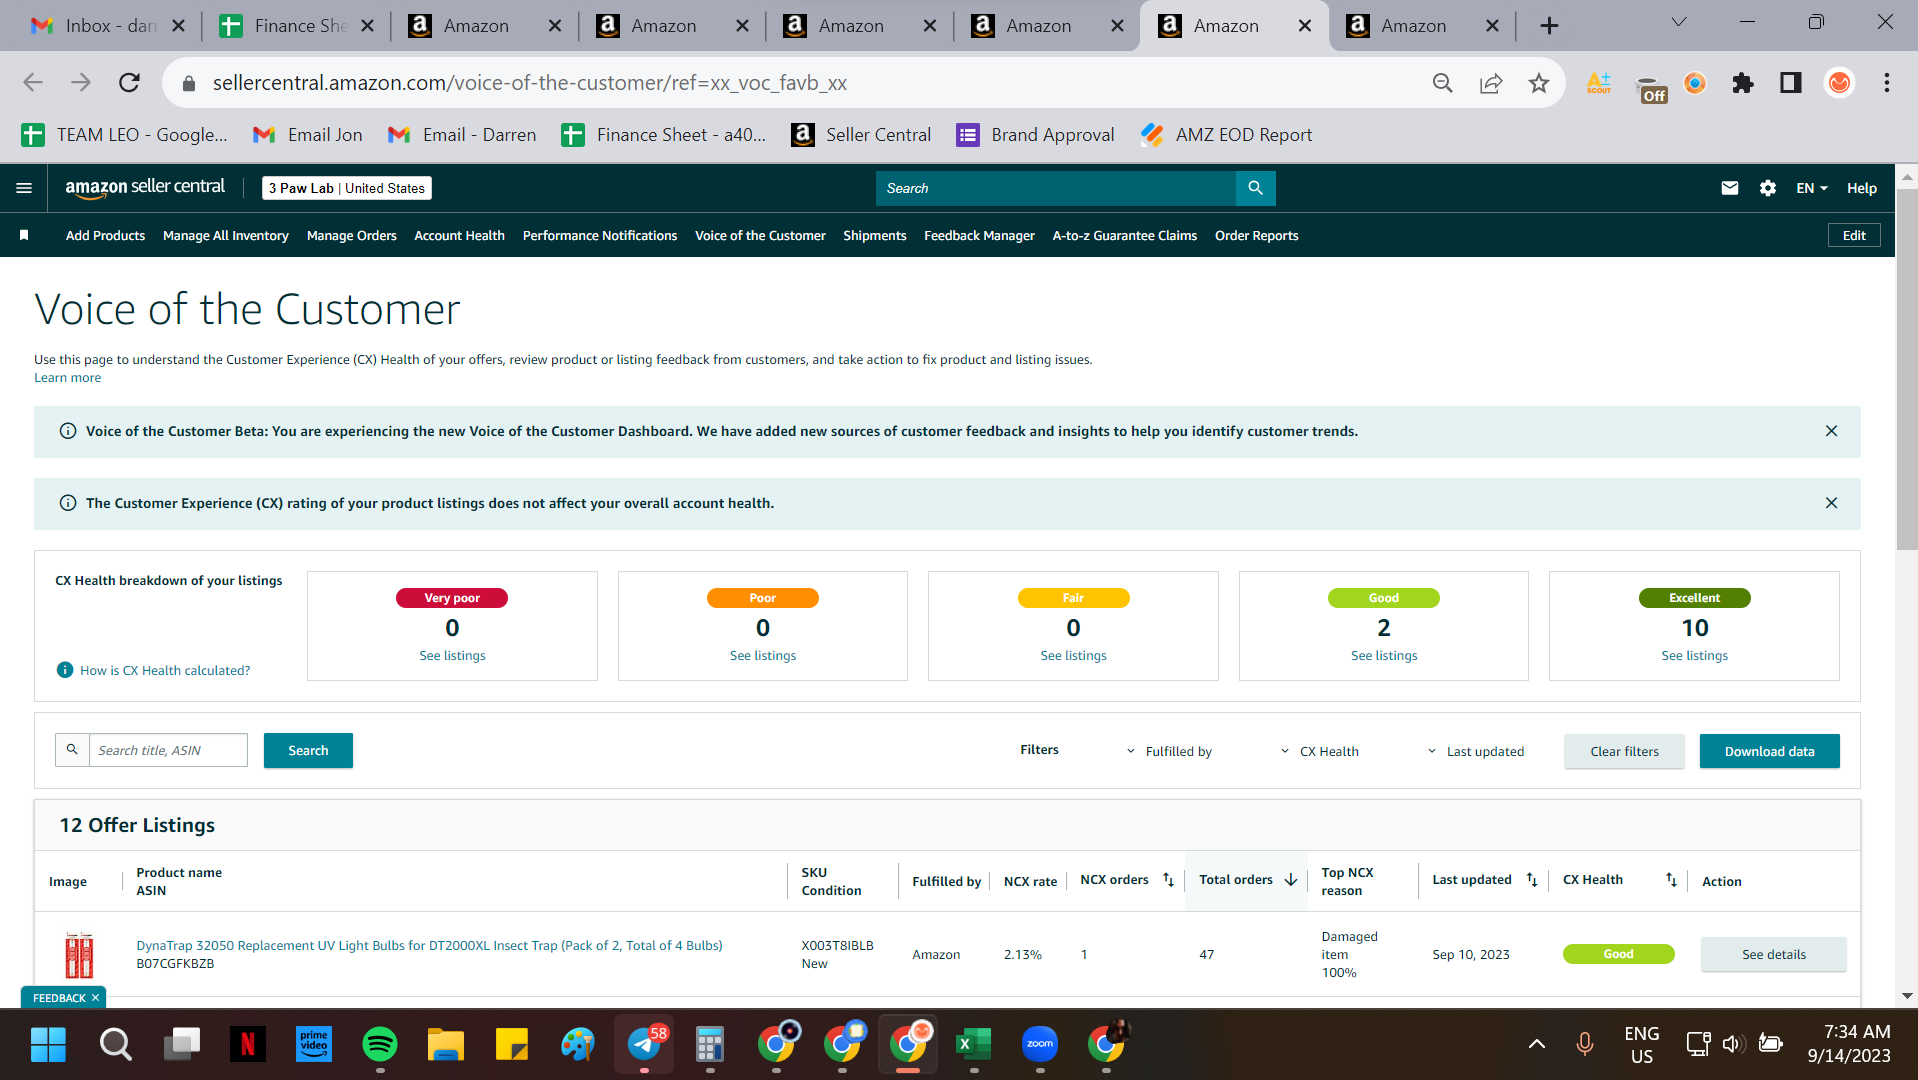Open How is CX Health calculated link
The image size is (1918, 1080).
click(x=165, y=671)
